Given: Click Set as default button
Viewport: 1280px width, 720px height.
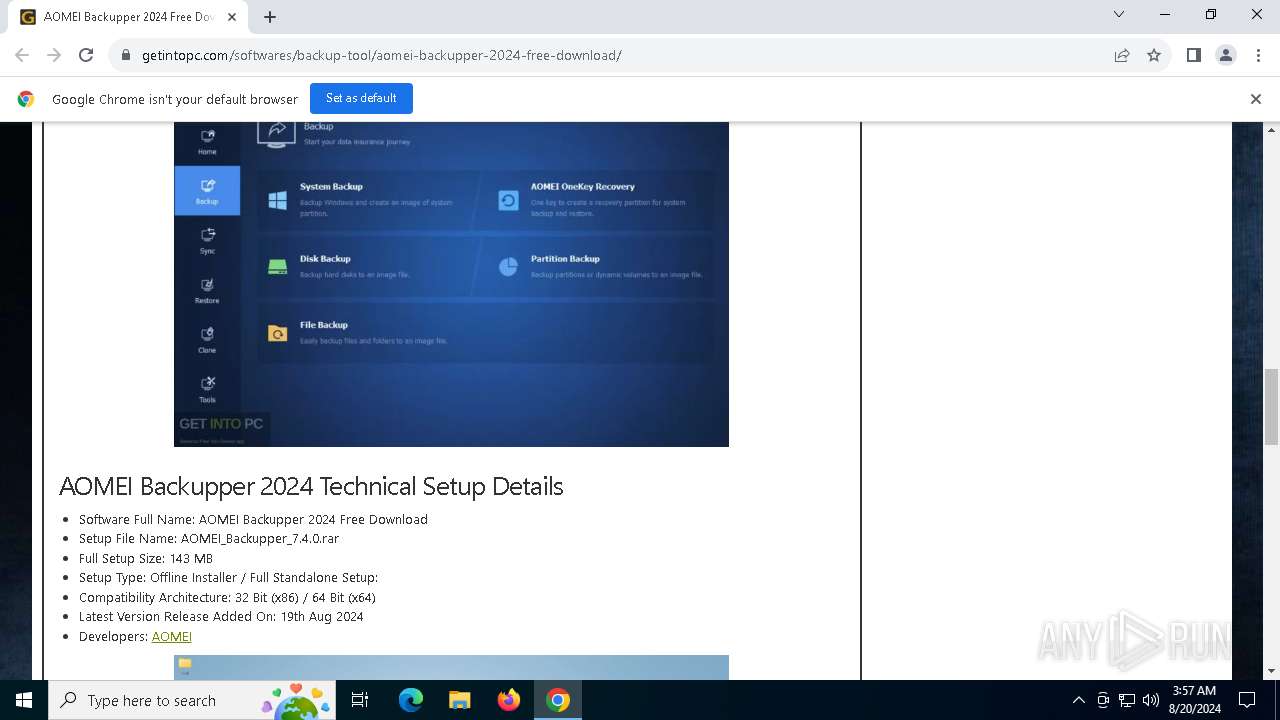Looking at the screenshot, I should pos(361,98).
